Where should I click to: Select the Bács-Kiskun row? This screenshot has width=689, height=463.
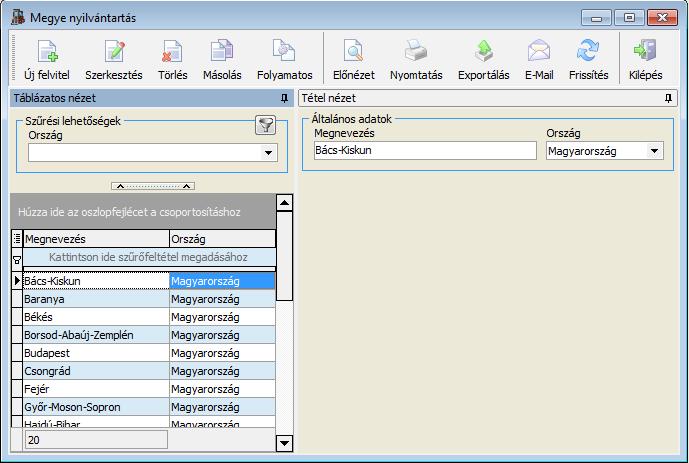pos(149,281)
